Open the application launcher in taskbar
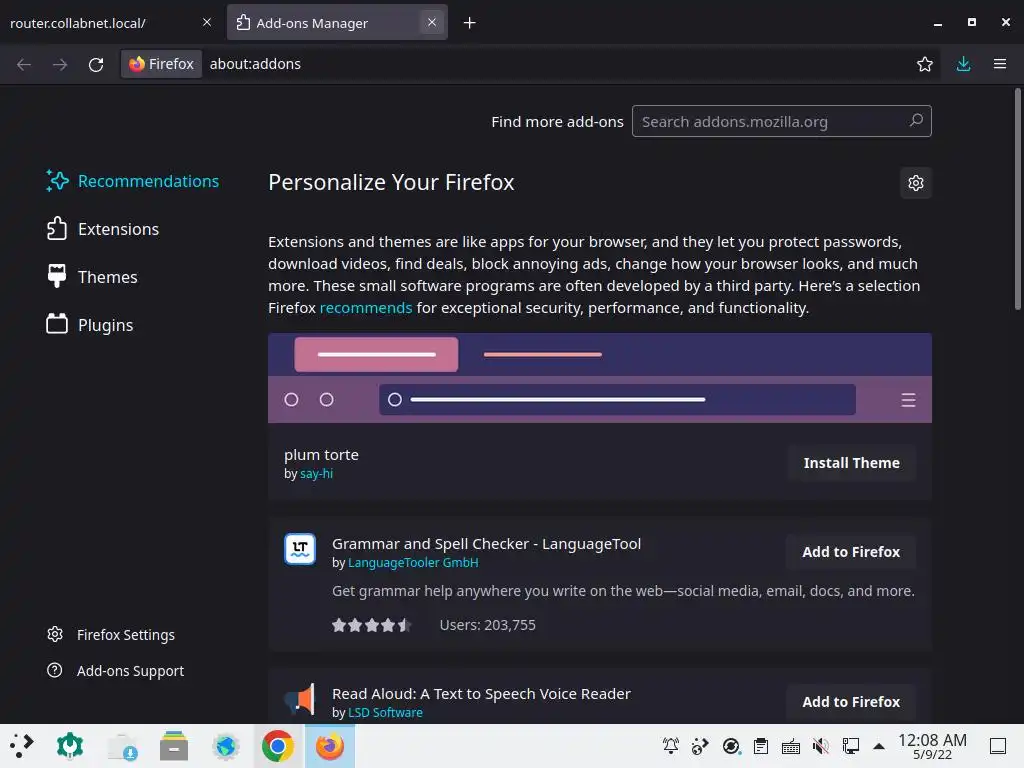Viewport: 1024px width, 768px height. coord(22,746)
